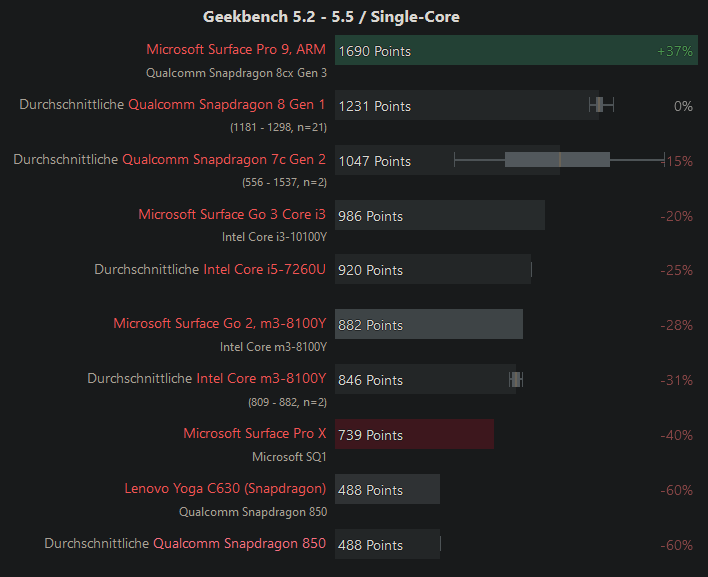This screenshot has width=708, height=577.
Task: Click the 986 Points bar
Action: (x=440, y=215)
